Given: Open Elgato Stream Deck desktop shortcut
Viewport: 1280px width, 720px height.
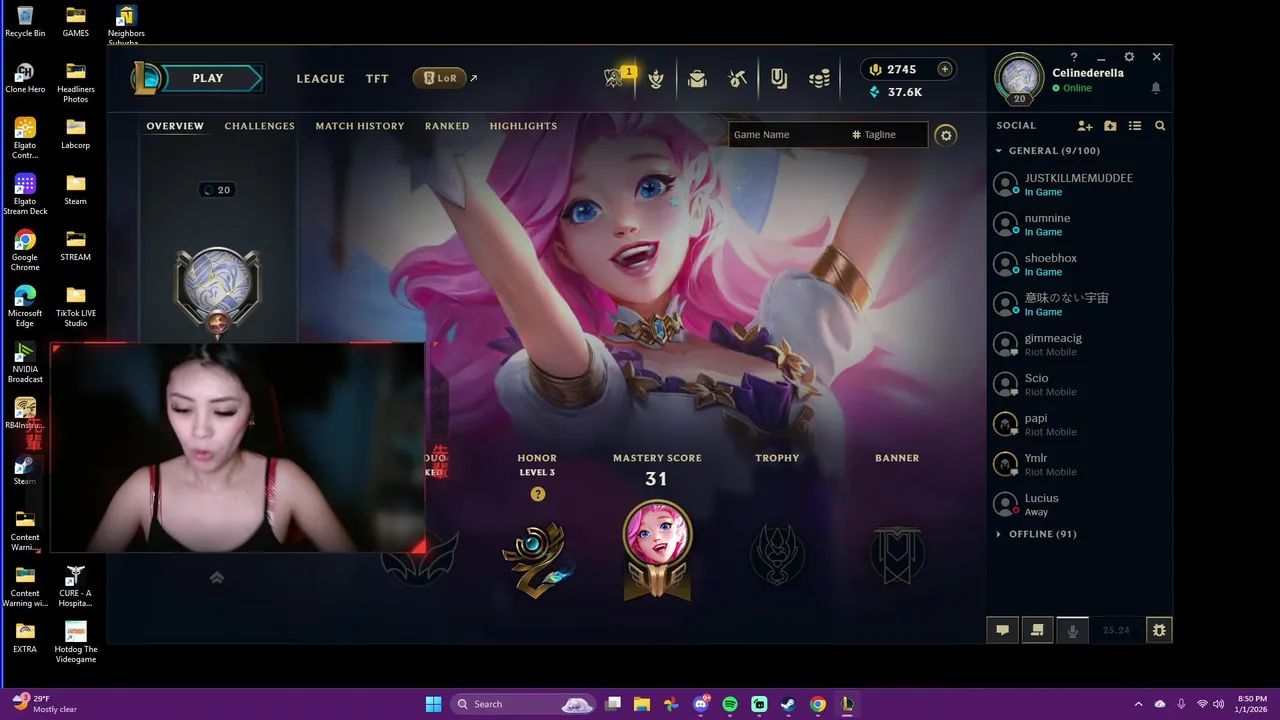Looking at the screenshot, I should tap(25, 194).
